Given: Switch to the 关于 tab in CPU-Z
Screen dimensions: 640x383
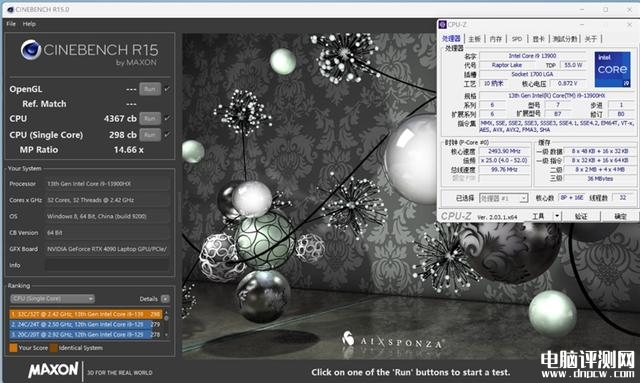Looking at the screenshot, I should [x=591, y=39].
